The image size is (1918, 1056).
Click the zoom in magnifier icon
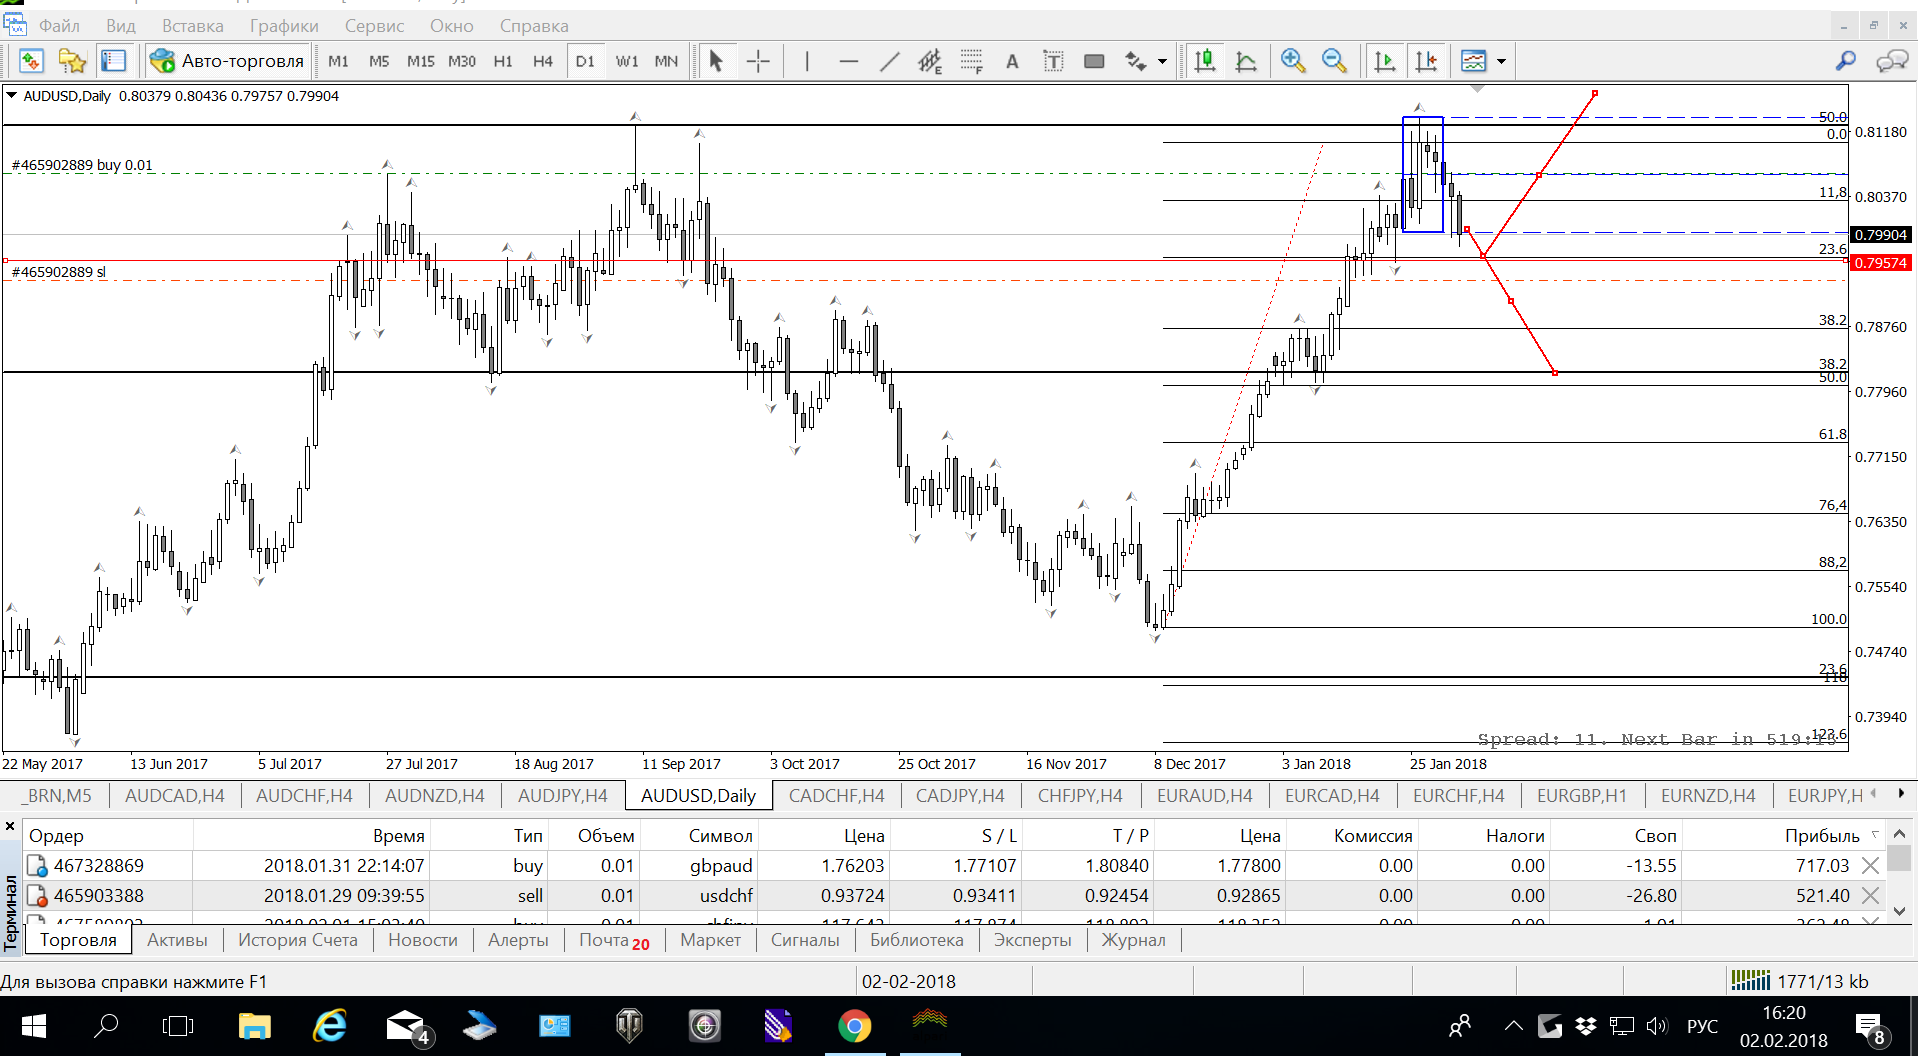(1293, 61)
